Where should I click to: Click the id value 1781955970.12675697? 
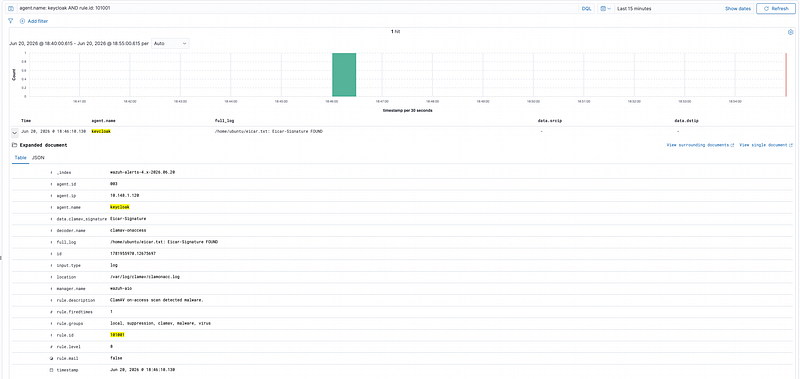[133, 254]
